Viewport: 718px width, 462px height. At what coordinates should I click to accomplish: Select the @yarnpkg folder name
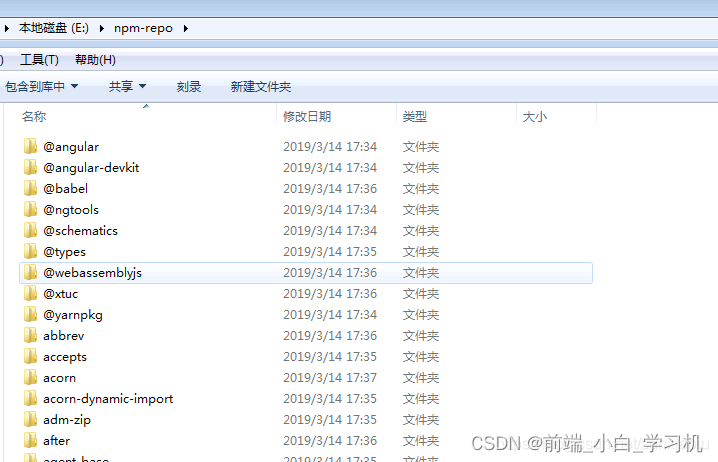(x=73, y=315)
